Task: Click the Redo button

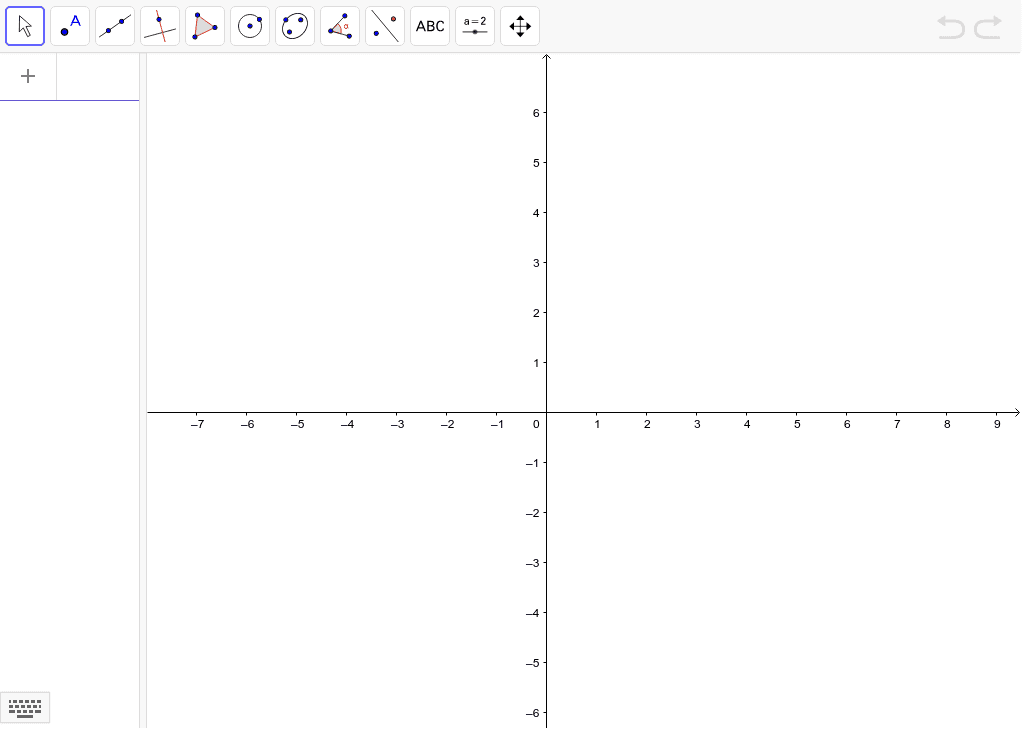Action: (x=987, y=27)
